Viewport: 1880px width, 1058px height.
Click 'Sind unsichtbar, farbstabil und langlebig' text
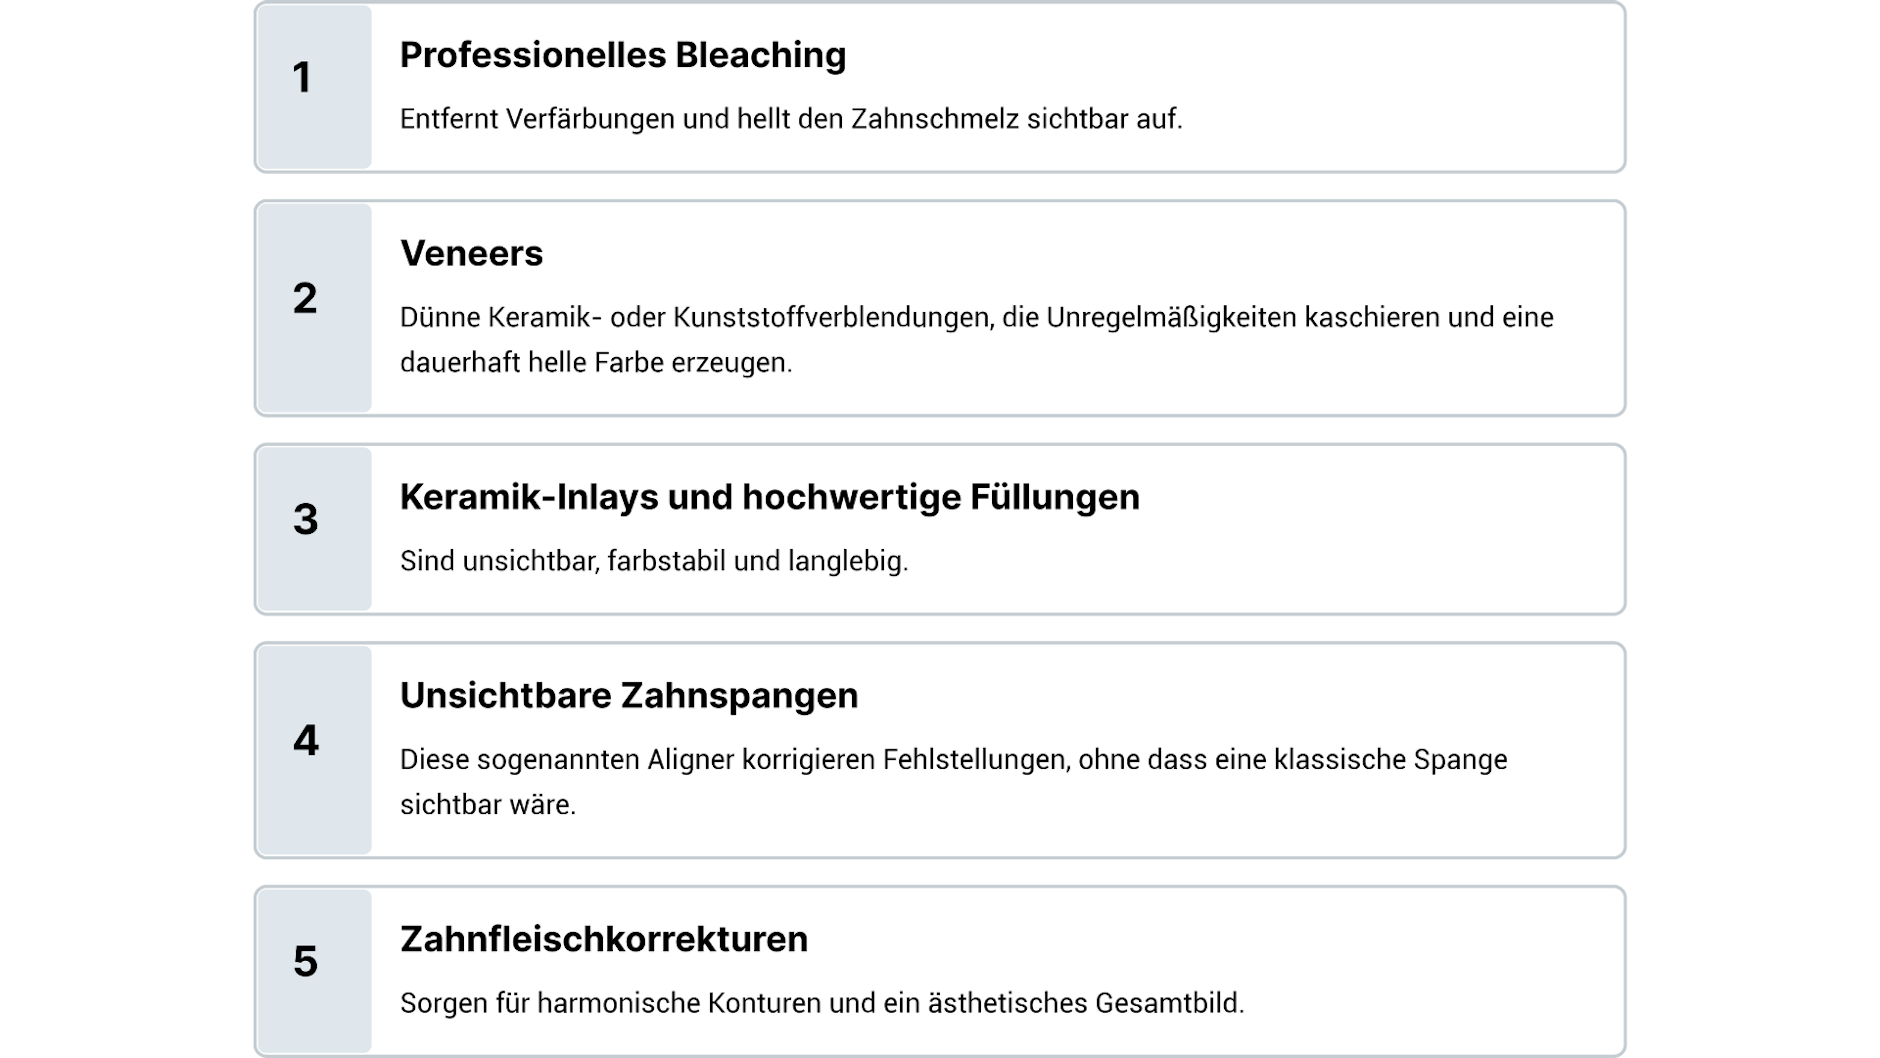(x=653, y=561)
